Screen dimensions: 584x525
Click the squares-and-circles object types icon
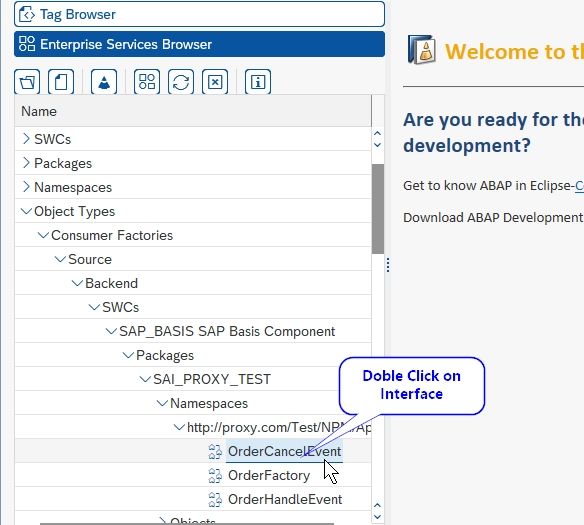coord(147,82)
